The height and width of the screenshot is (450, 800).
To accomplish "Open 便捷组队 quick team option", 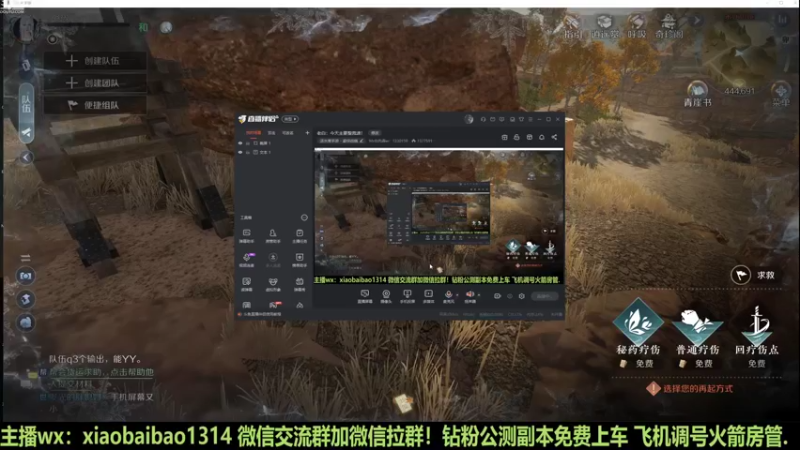I will (x=95, y=105).
